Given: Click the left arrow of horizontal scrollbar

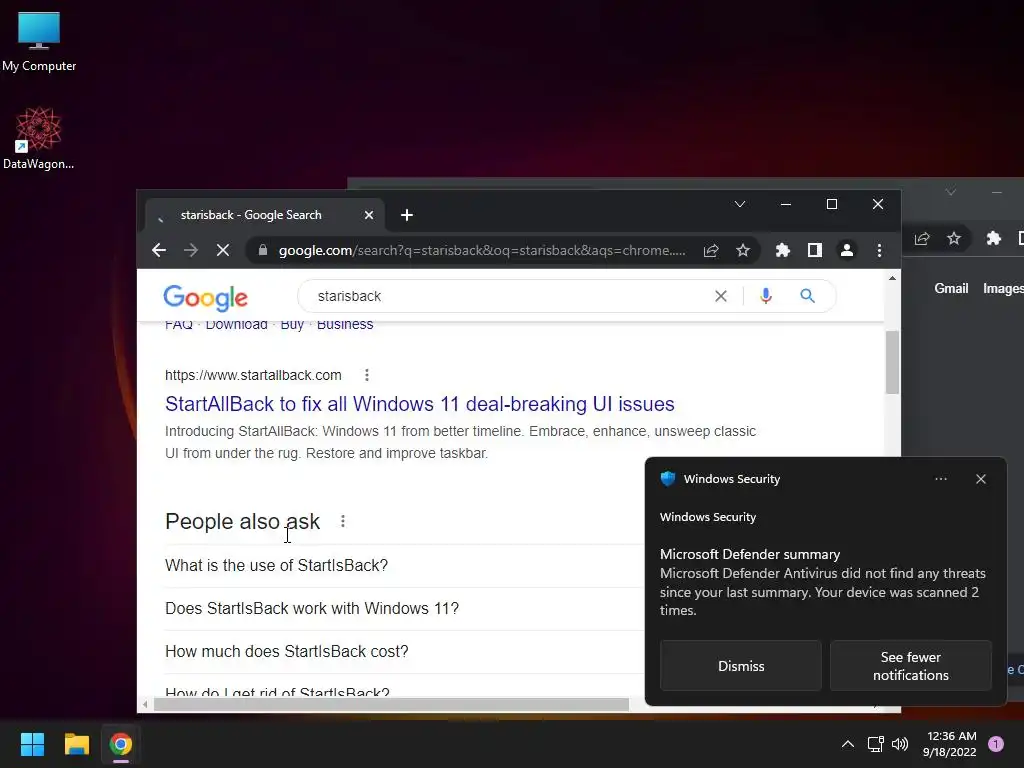Looking at the screenshot, I should [x=145, y=705].
